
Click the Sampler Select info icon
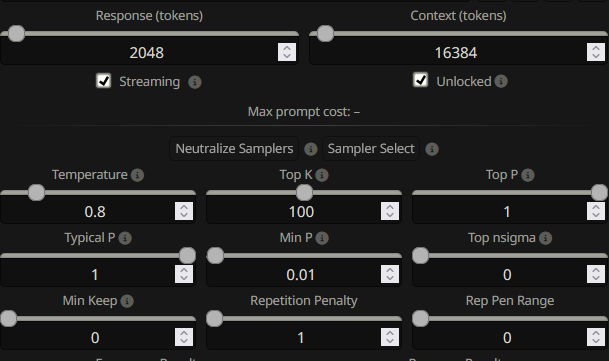coord(432,149)
